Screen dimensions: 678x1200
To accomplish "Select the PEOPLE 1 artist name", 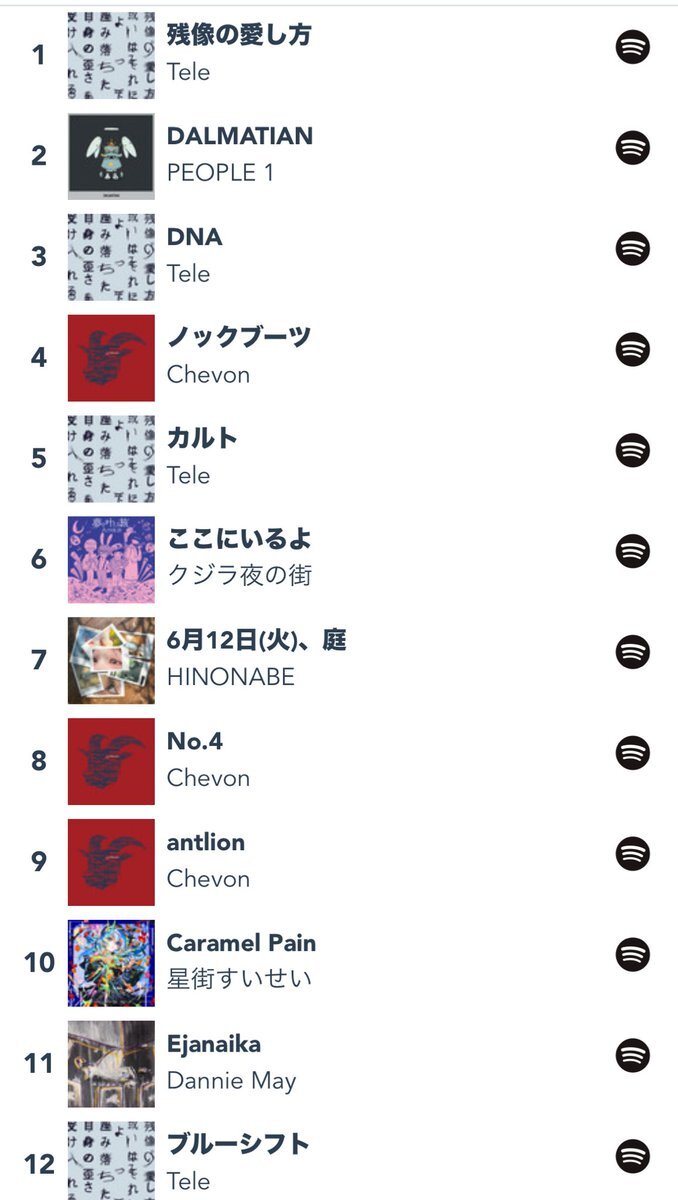I will tap(220, 173).
